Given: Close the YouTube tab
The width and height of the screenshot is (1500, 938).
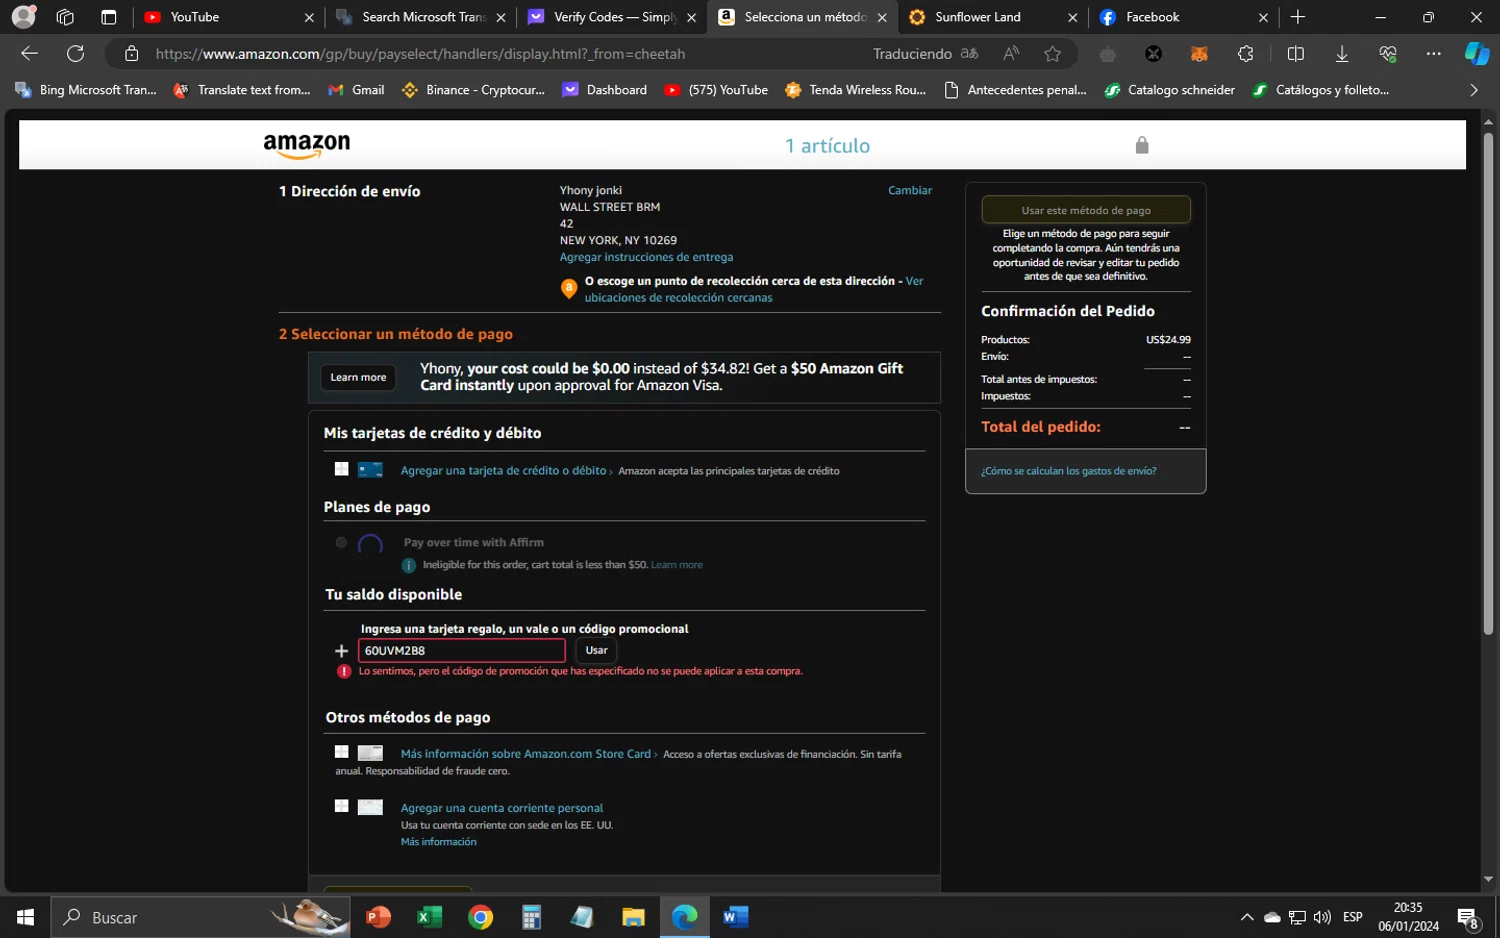Looking at the screenshot, I should 309,18.
